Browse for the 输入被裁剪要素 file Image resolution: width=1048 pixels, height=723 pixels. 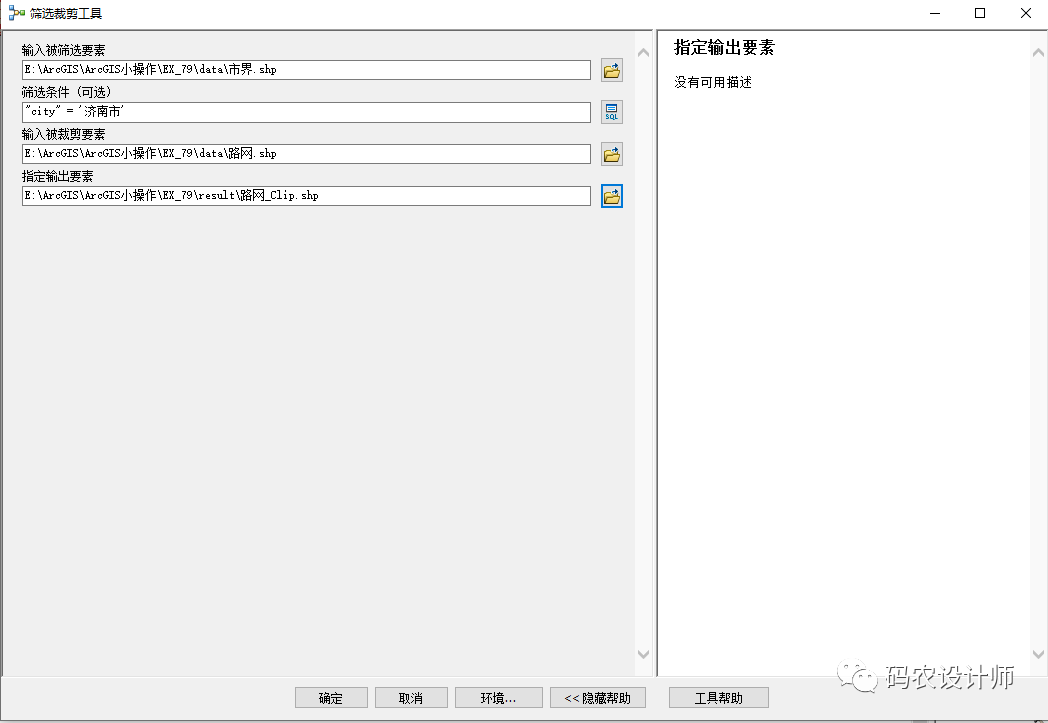point(611,154)
